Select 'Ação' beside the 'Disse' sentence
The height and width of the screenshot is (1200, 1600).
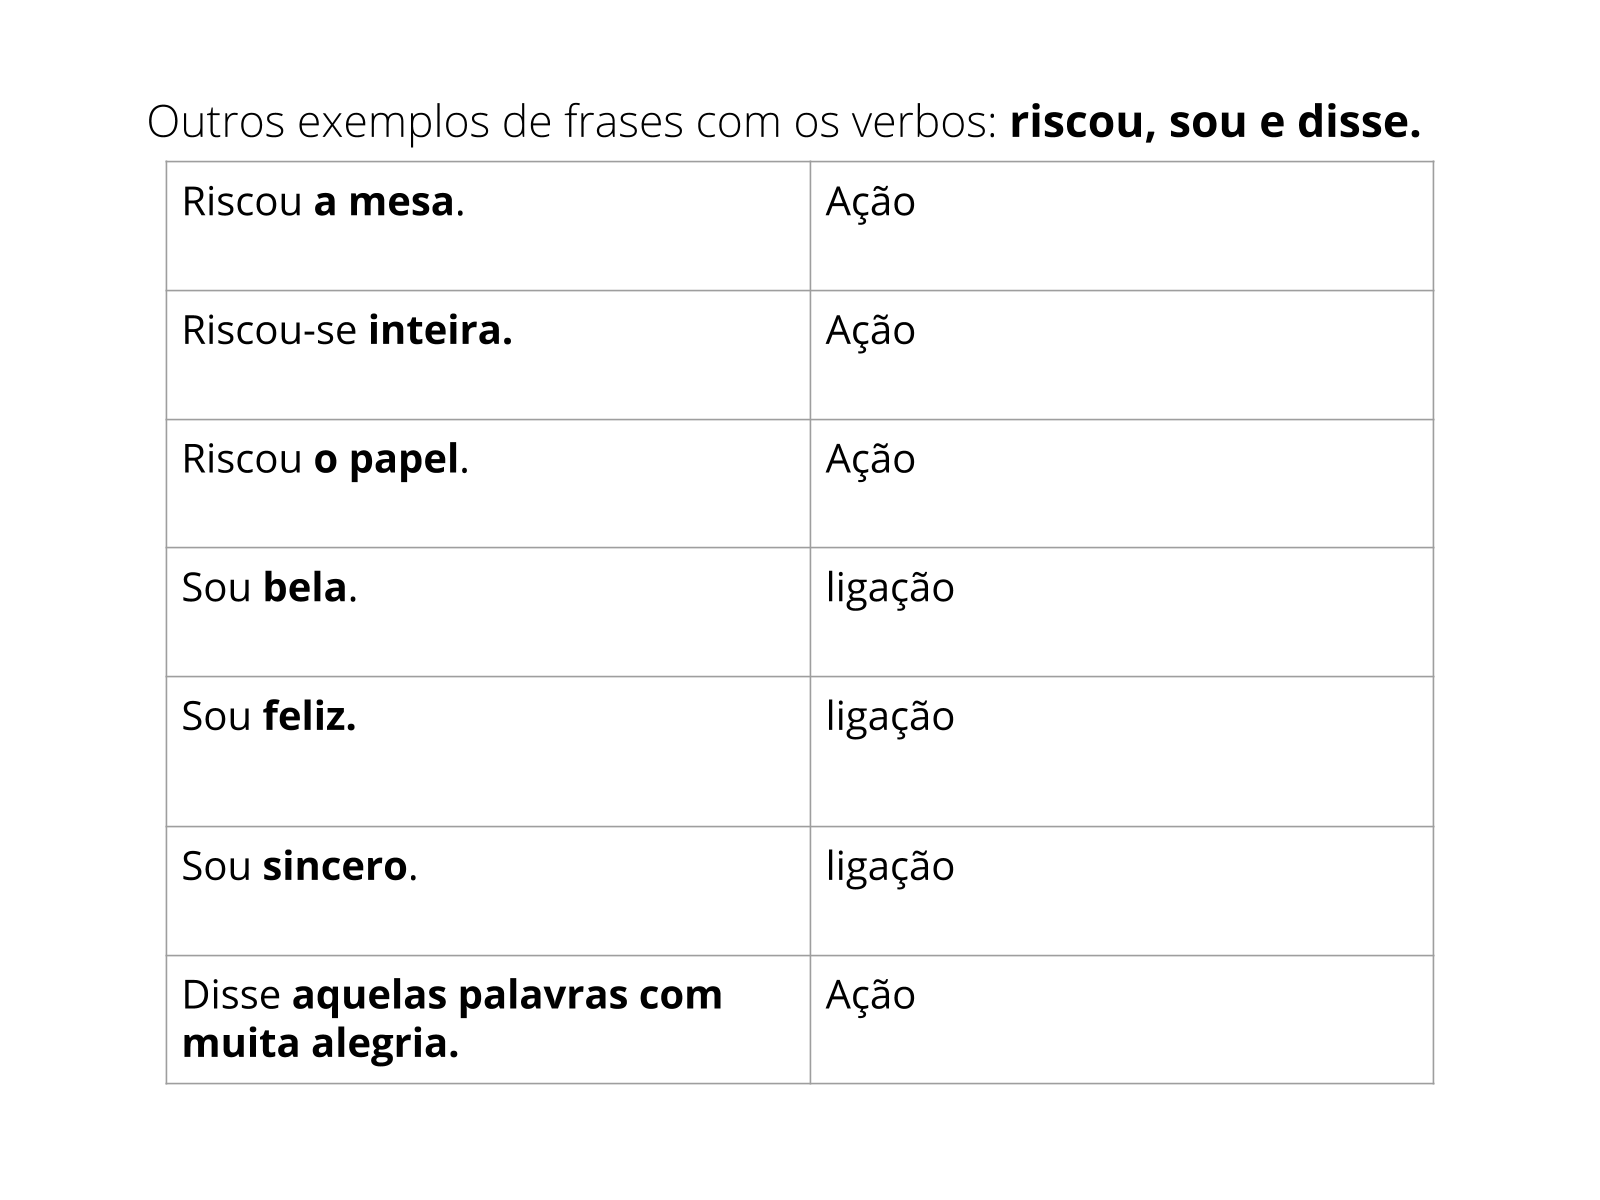point(870,995)
